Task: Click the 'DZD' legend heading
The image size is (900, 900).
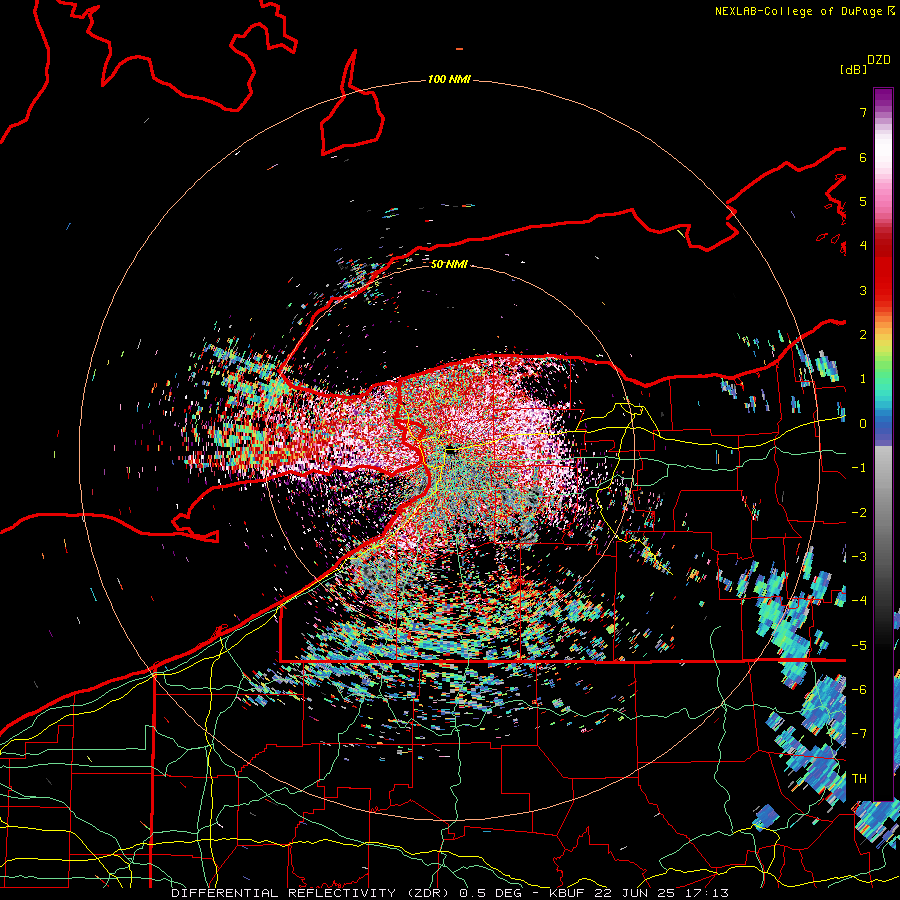Action: click(879, 59)
